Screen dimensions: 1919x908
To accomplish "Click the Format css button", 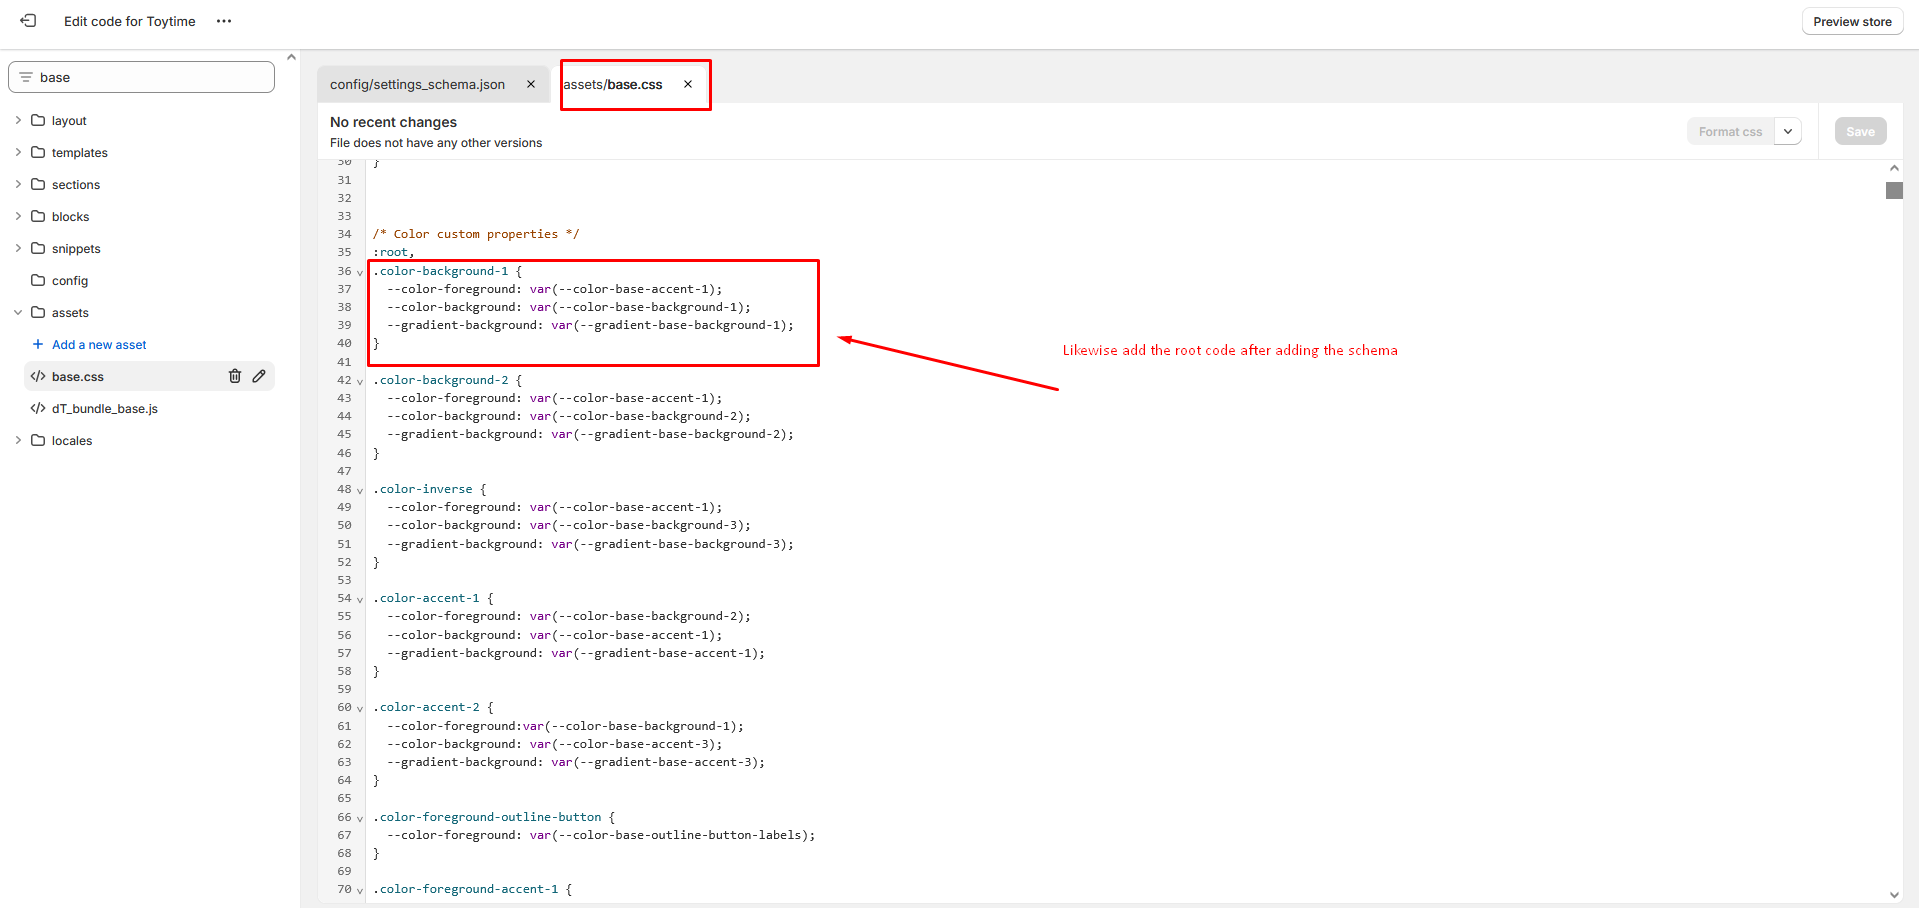I will click(1730, 131).
